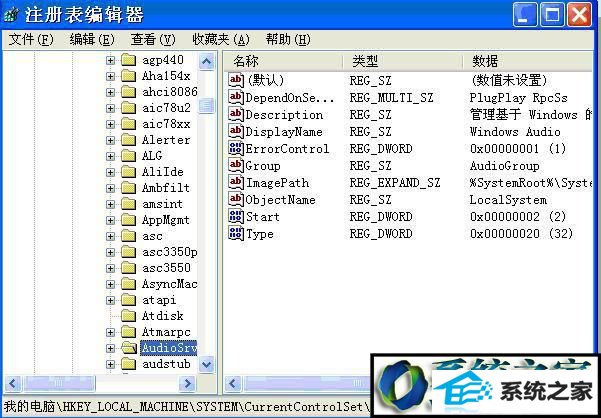Select the ImagePath value name
Screen dimensions: 601x418
(x=277, y=183)
